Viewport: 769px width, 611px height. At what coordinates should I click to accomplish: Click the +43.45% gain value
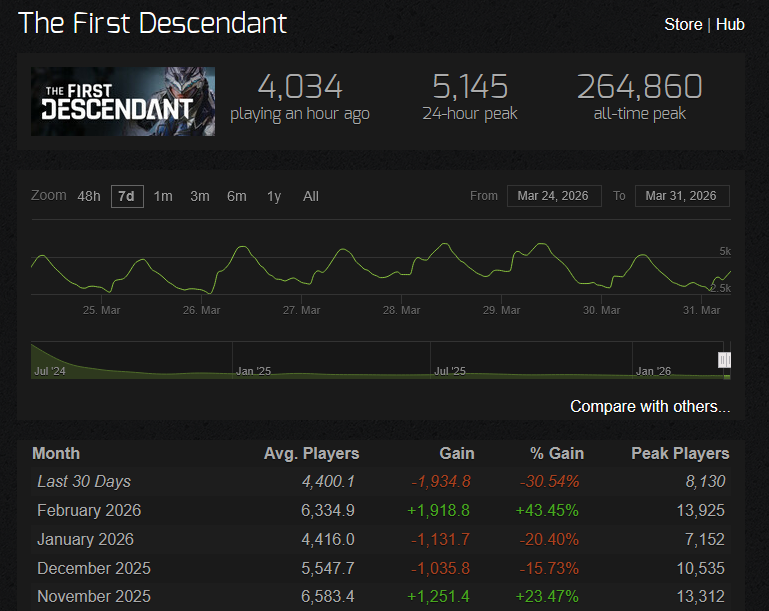coord(547,510)
